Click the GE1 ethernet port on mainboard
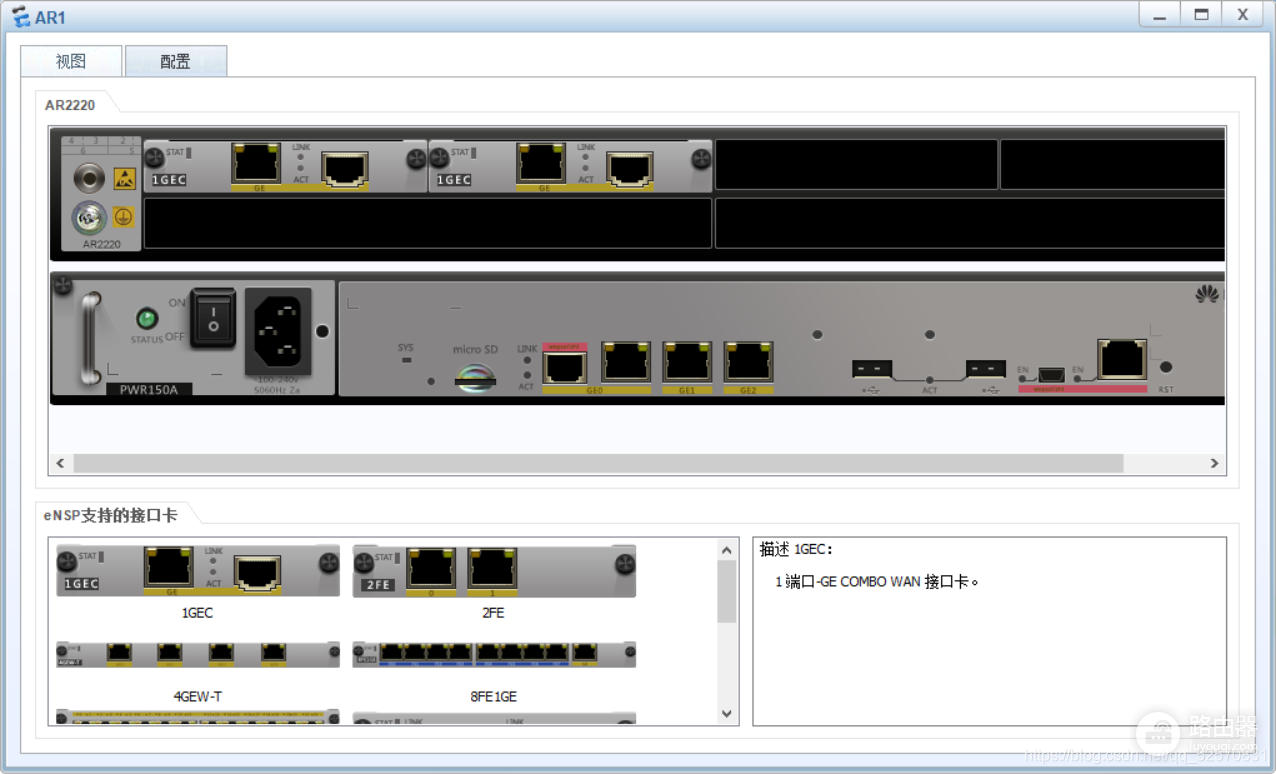 (x=687, y=363)
